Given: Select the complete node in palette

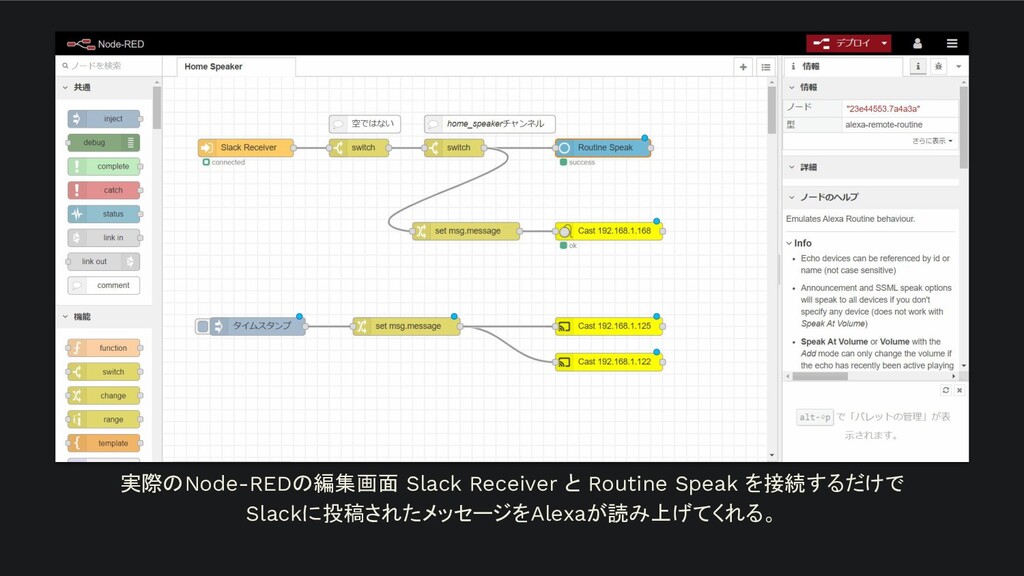Looking at the screenshot, I should click(x=104, y=167).
